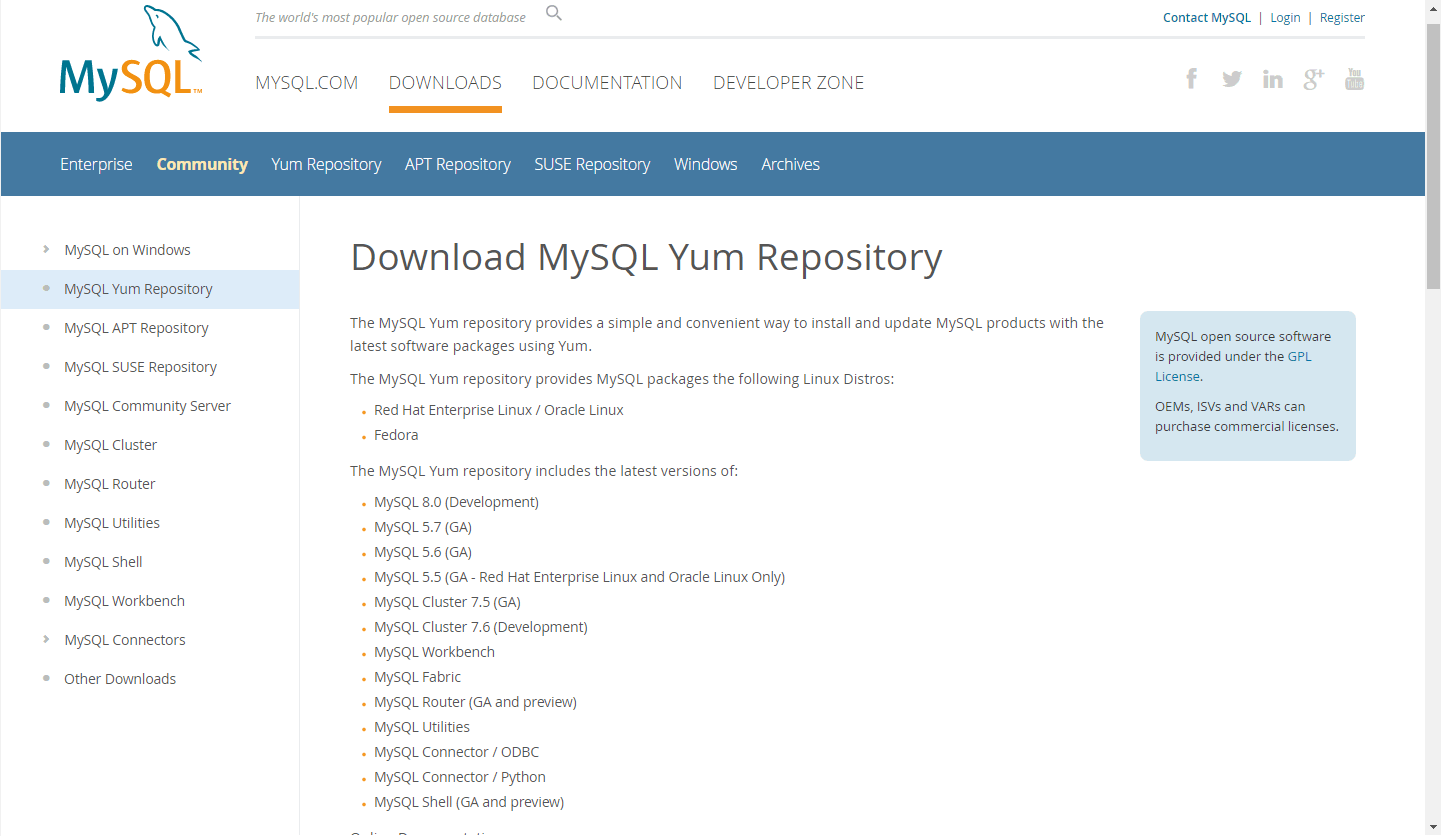The image size is (1441, 836).
Task: Click 'MySQL Shell (GA and preview)' entry
Action: [469, 802]
